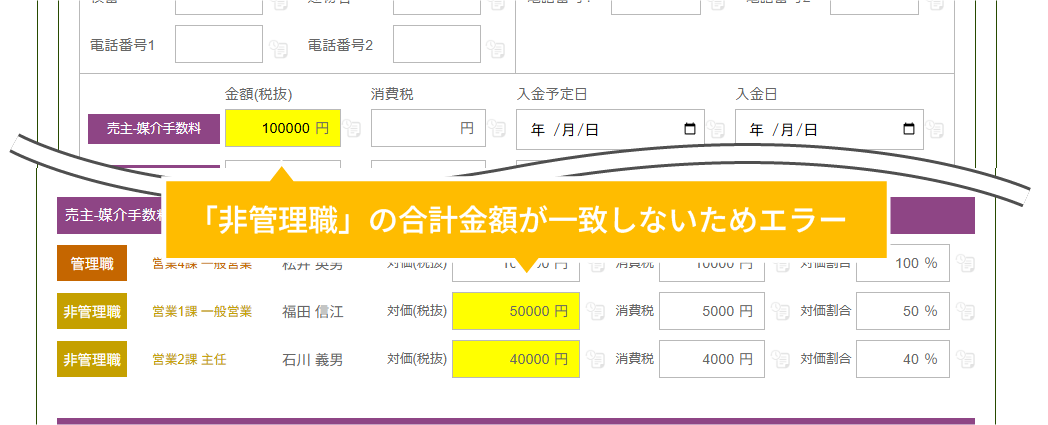Click the small icon right of the 入金予定日 field
This screenshot has width=1048, height=425.
point(716,129)
